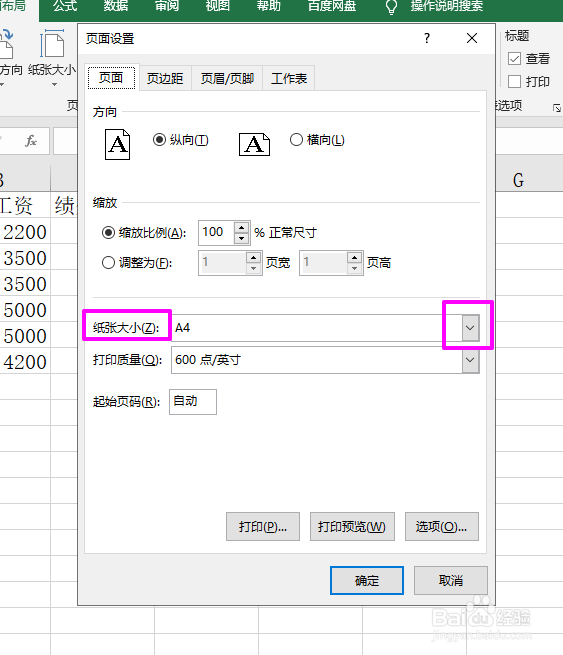This screenshot has width=563, height=655.
Task: Click the 打印预览(W) button
Action: [x=352, y=527]
